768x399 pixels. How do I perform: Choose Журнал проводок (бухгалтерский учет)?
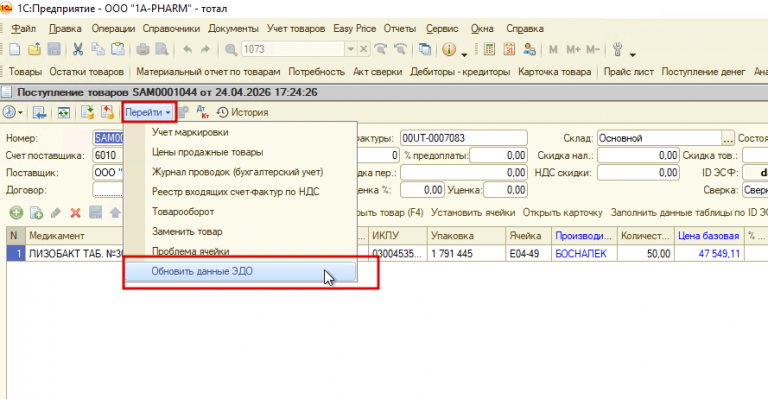(240, 172)
